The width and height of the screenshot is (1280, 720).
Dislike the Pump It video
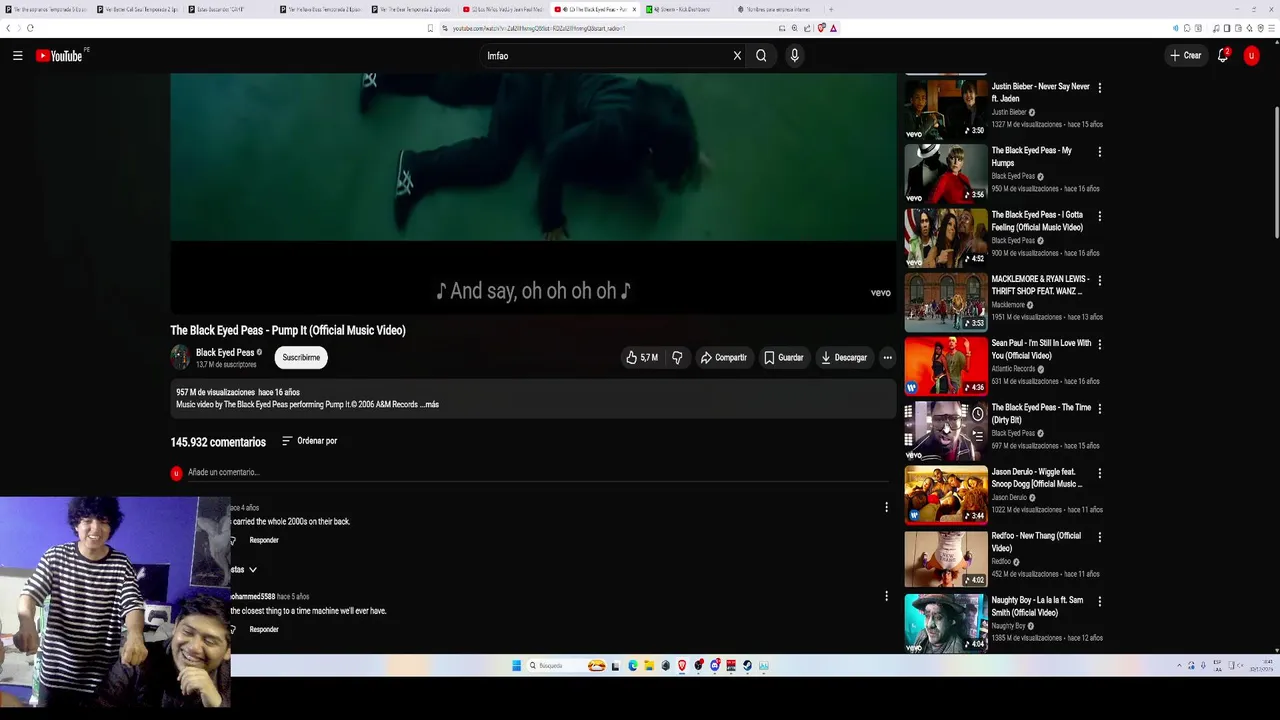677,357
